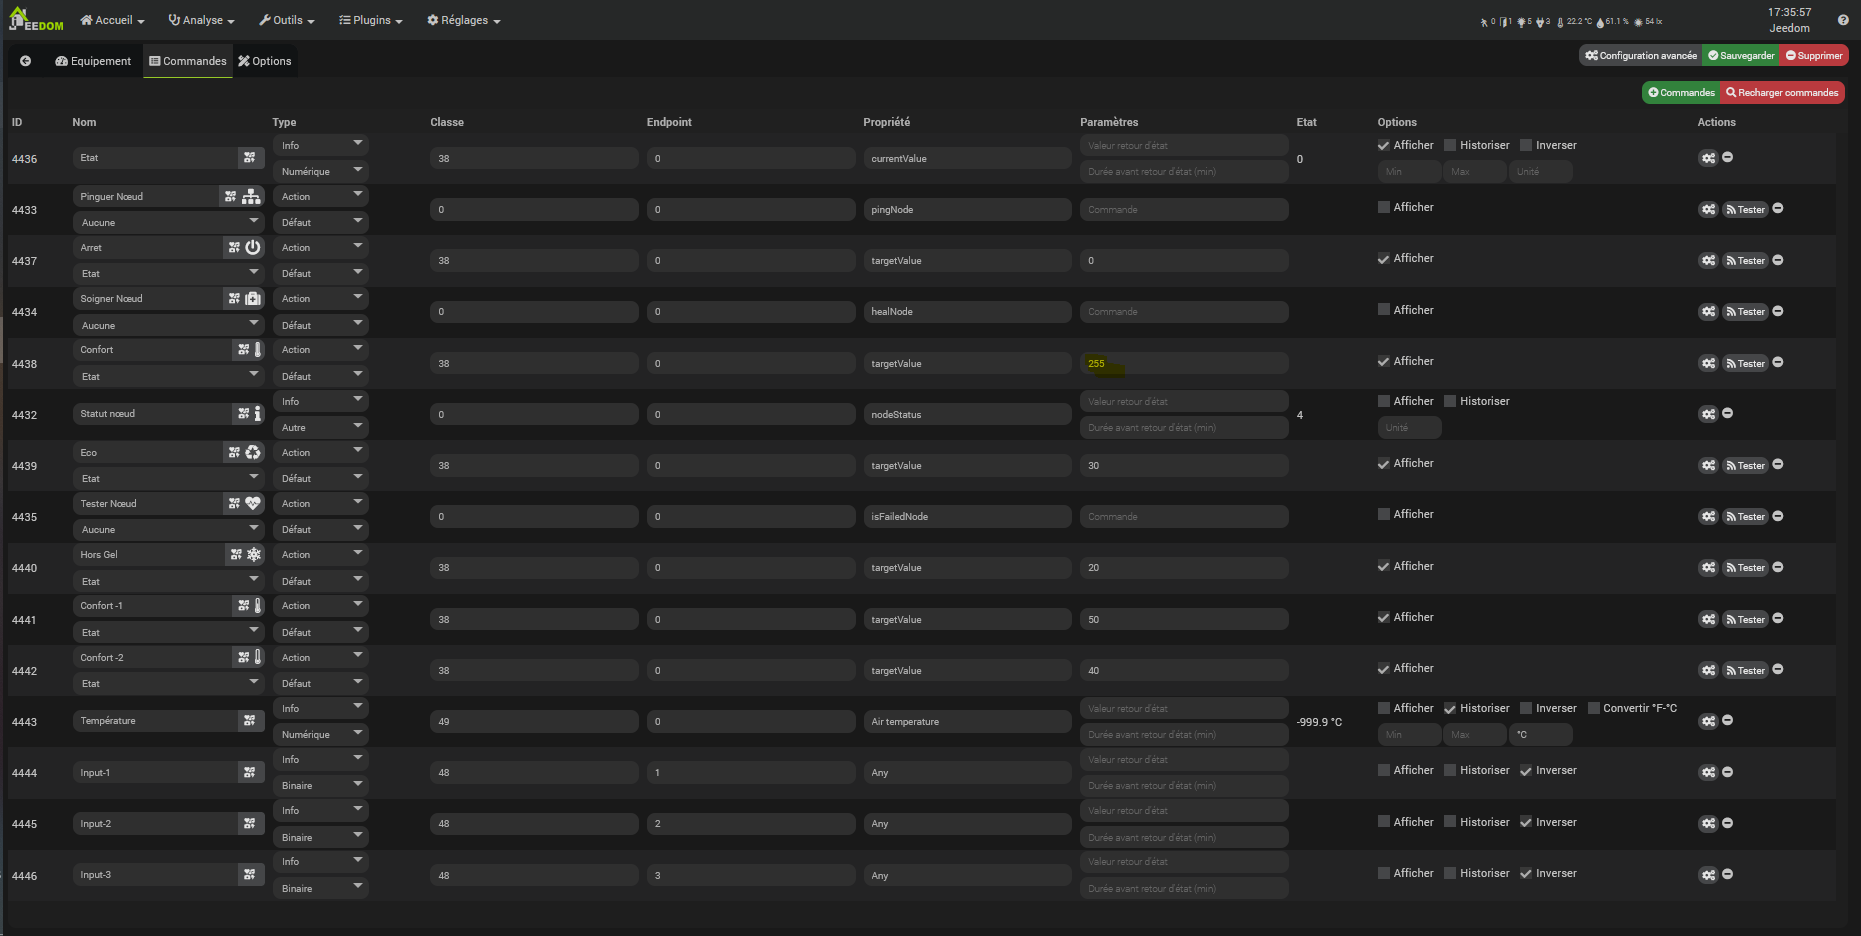Screen dimensions: 1861x936
Task: Click the back arrow icon
Action: 26,61
